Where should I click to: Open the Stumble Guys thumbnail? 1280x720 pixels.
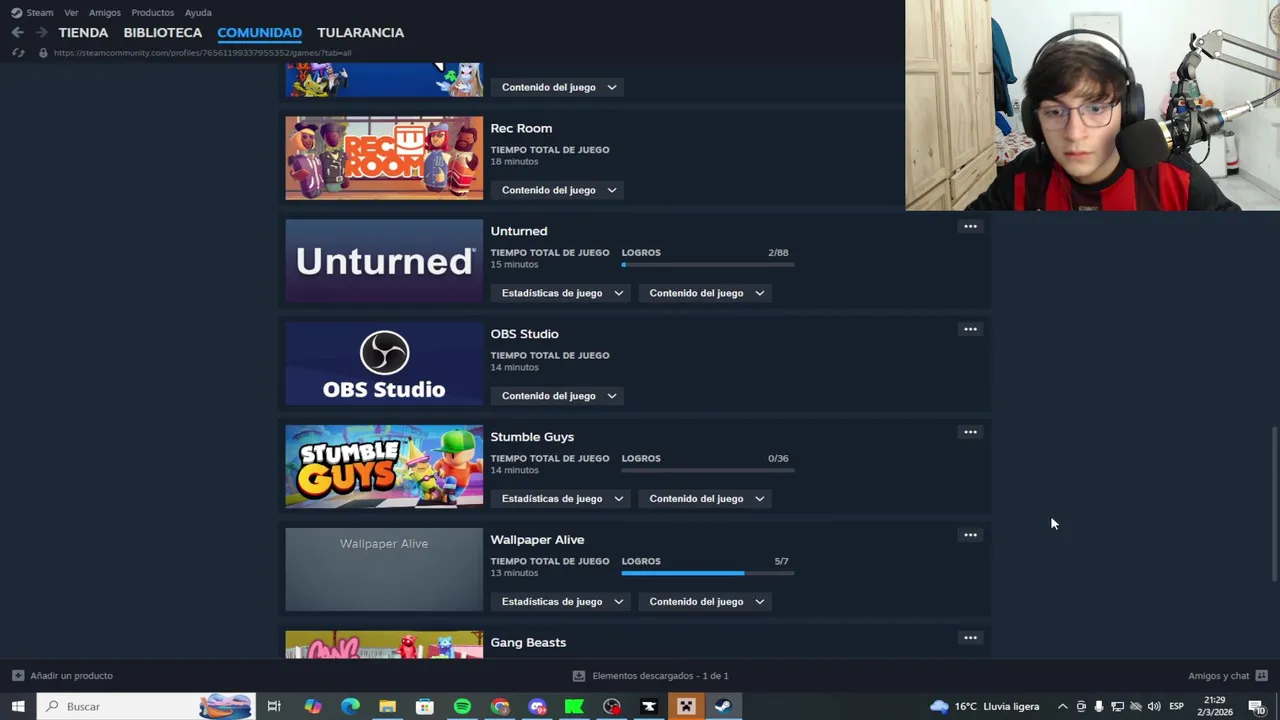384,467
